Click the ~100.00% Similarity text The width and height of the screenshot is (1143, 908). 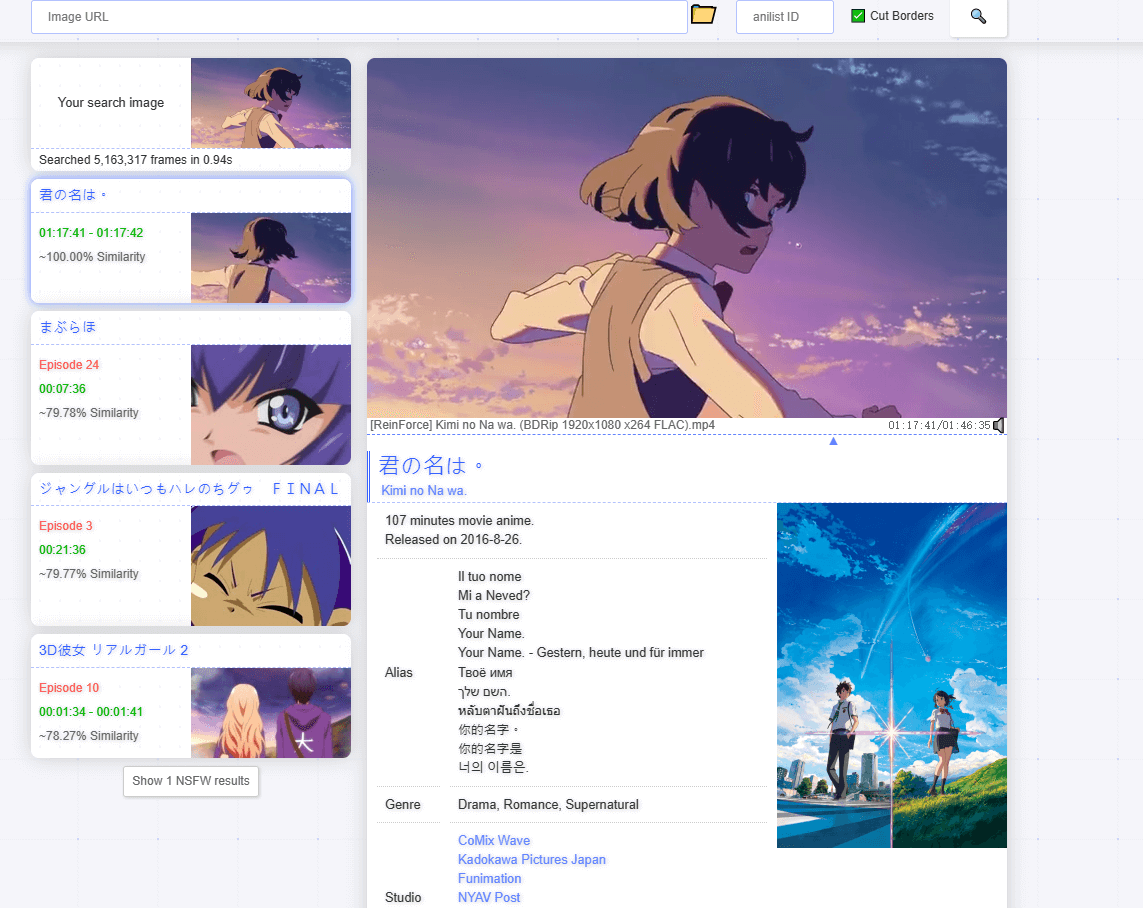(x=92, y=257)
